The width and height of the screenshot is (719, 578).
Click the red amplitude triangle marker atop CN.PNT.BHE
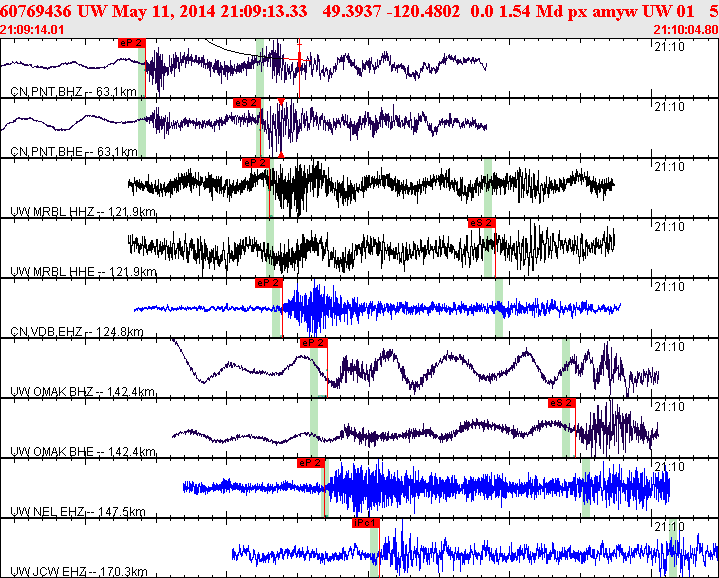(x=281, y=101)
